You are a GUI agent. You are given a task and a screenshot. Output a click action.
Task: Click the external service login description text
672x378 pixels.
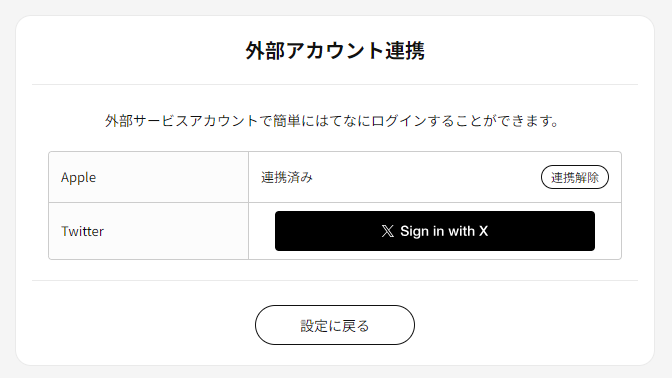[333, 121]
